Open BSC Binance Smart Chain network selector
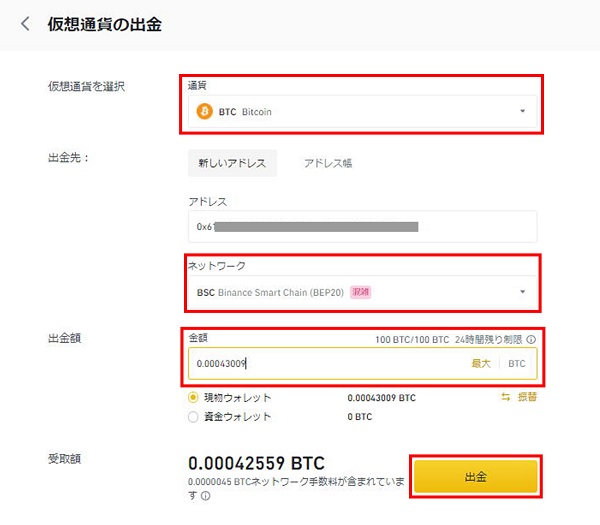 point(362,292)
